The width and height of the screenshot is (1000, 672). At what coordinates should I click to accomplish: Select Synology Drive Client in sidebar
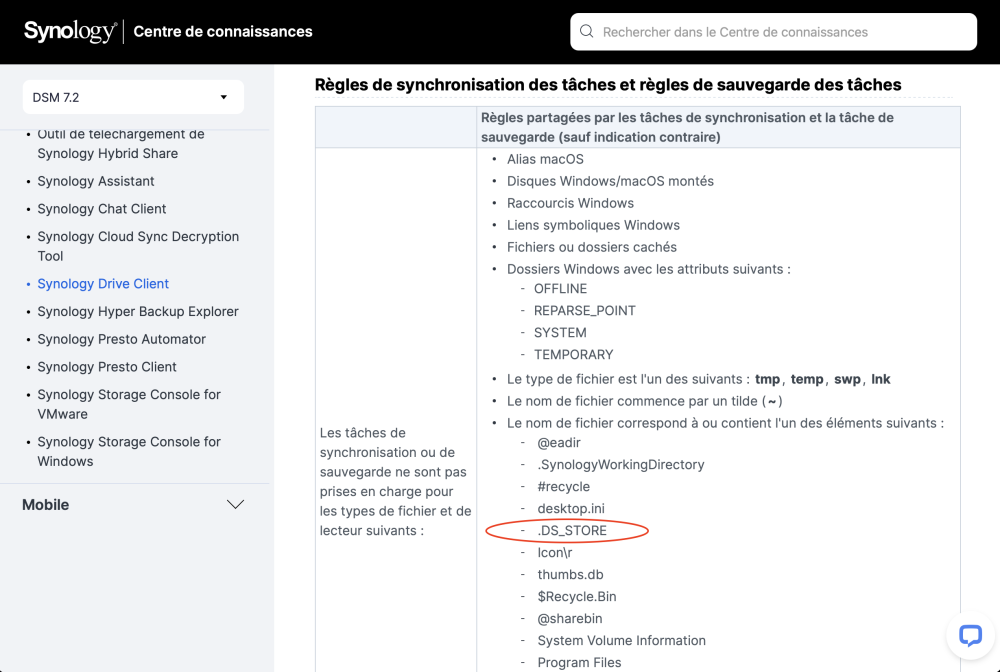[x=103, y=284]
